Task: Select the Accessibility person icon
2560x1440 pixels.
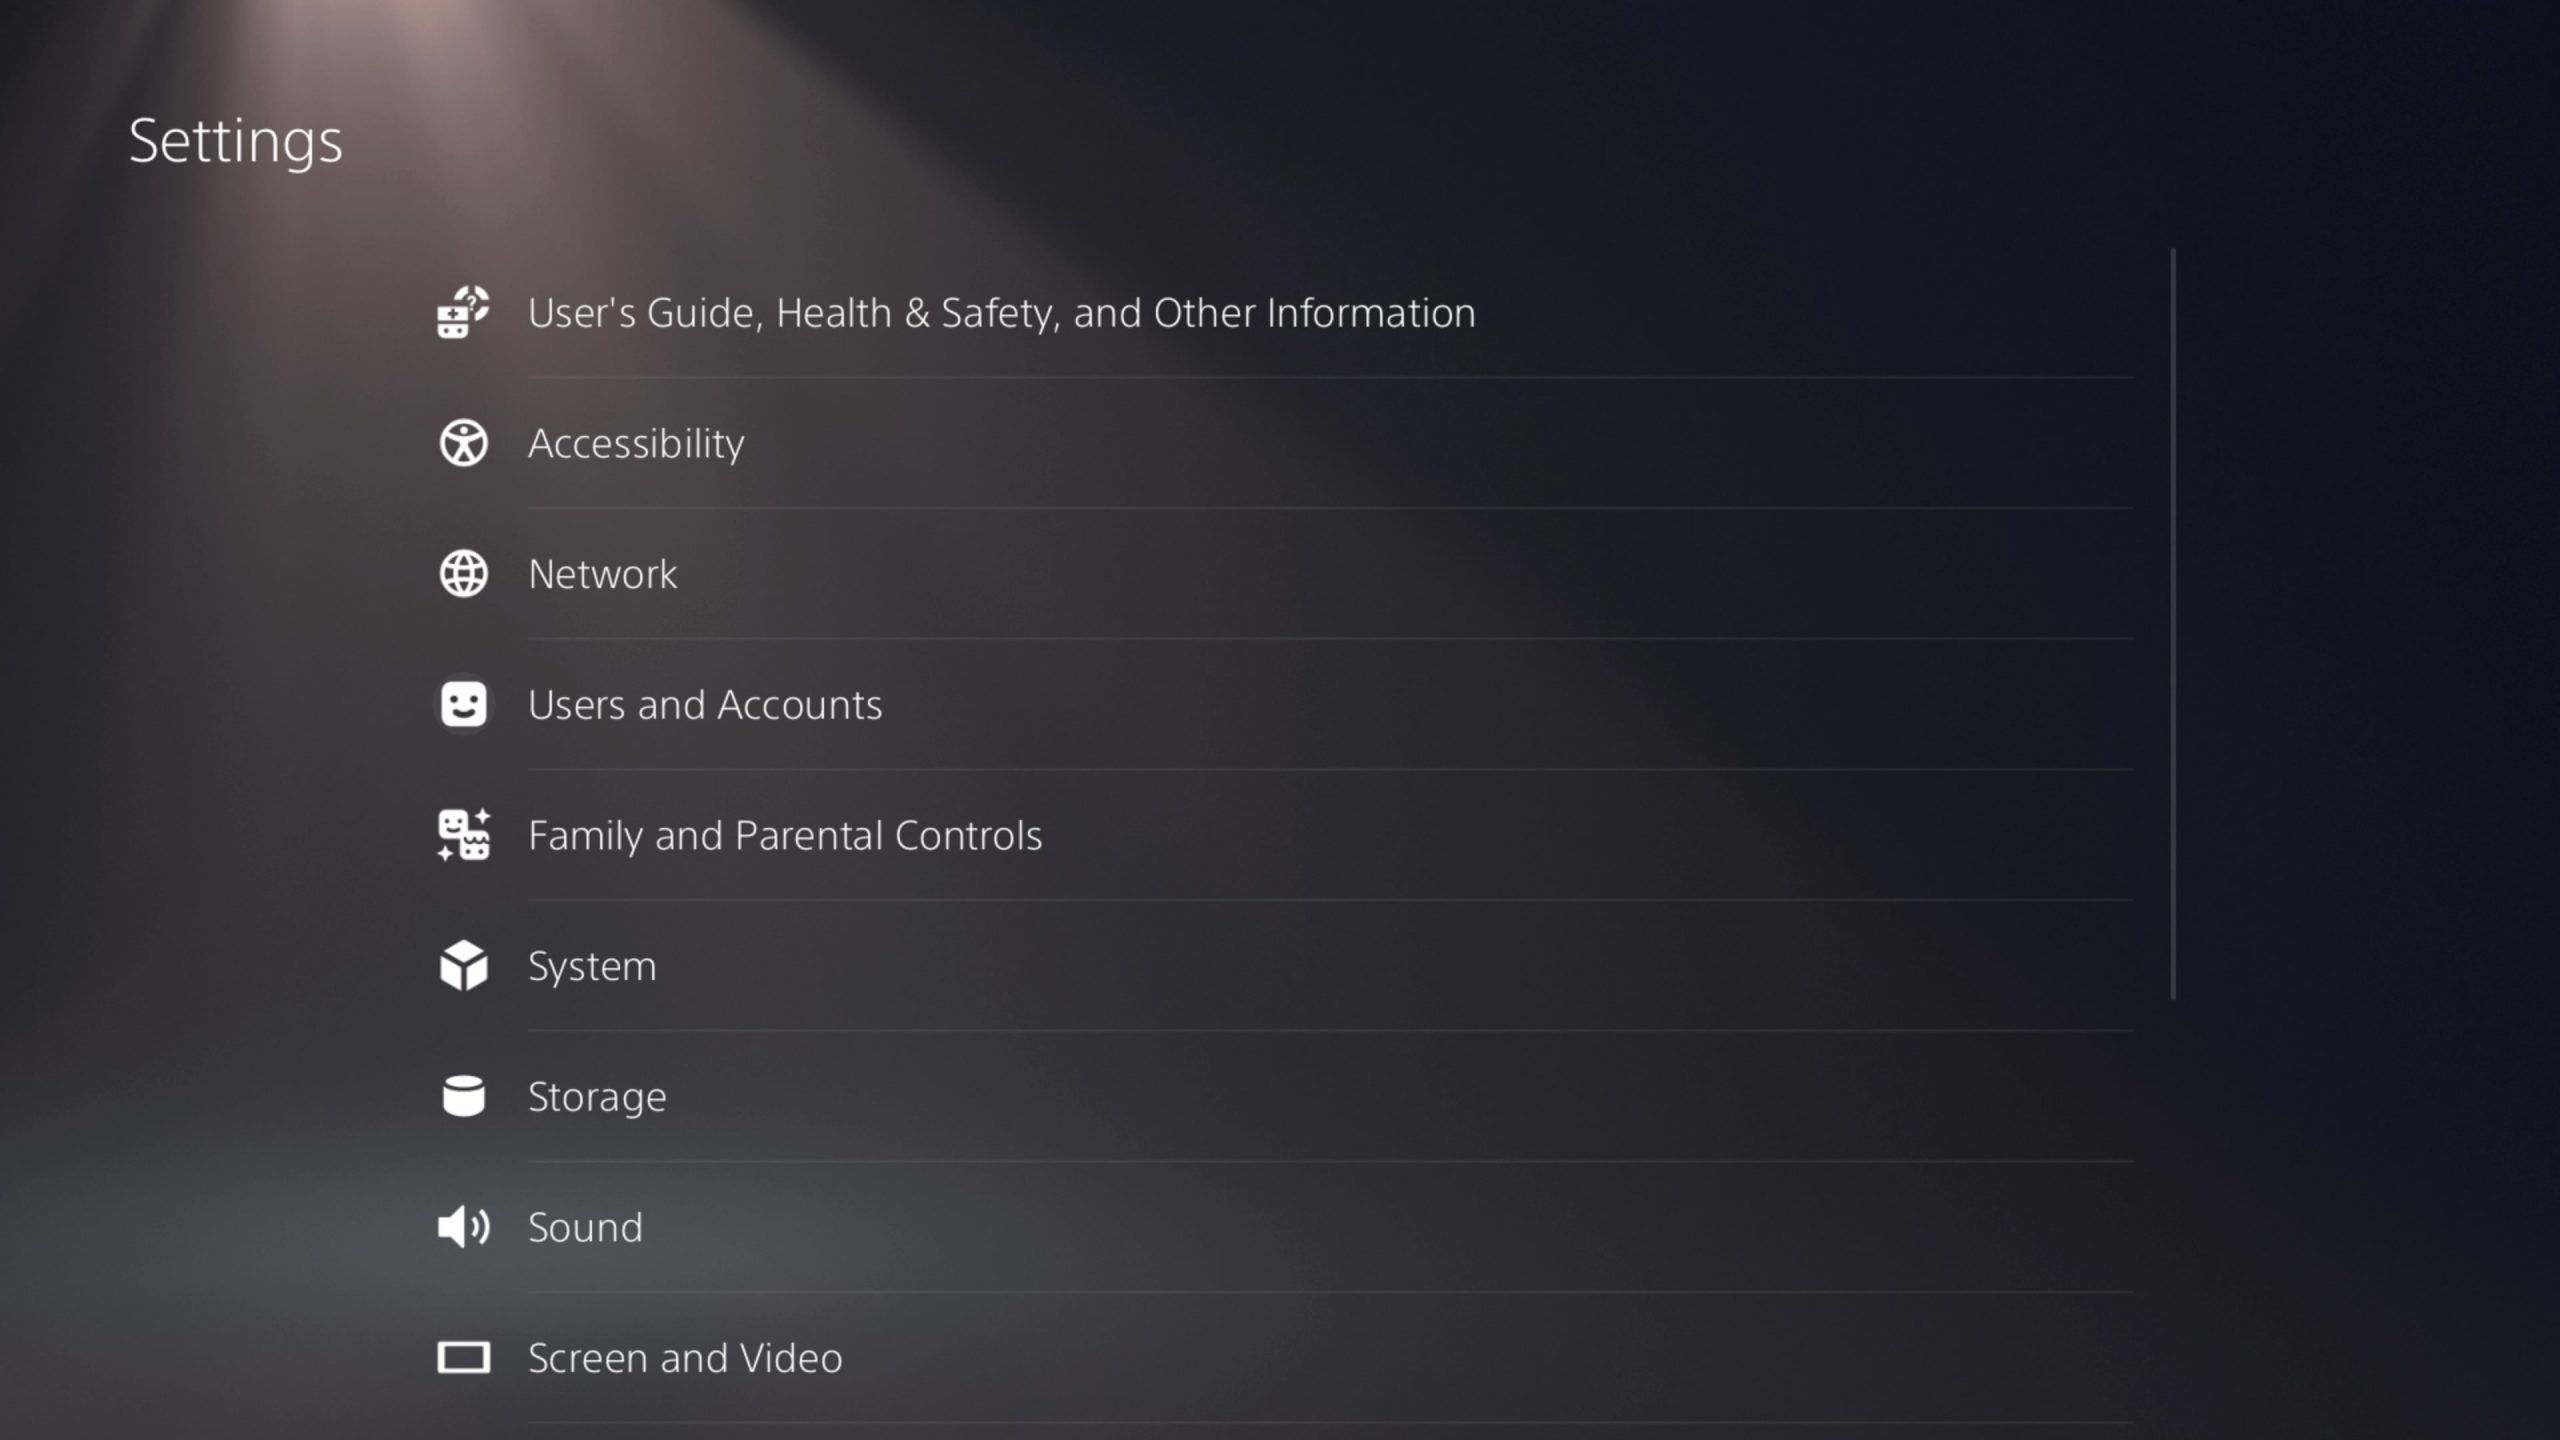Action: (463, 443)
